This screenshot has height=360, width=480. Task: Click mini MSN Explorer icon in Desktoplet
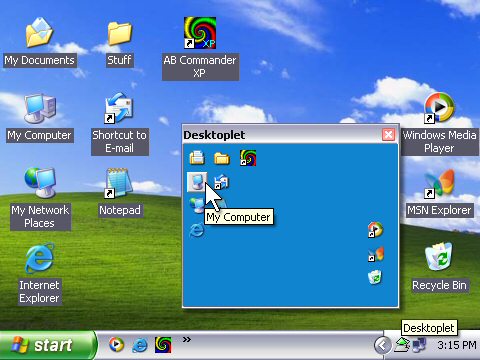(376, 254)
